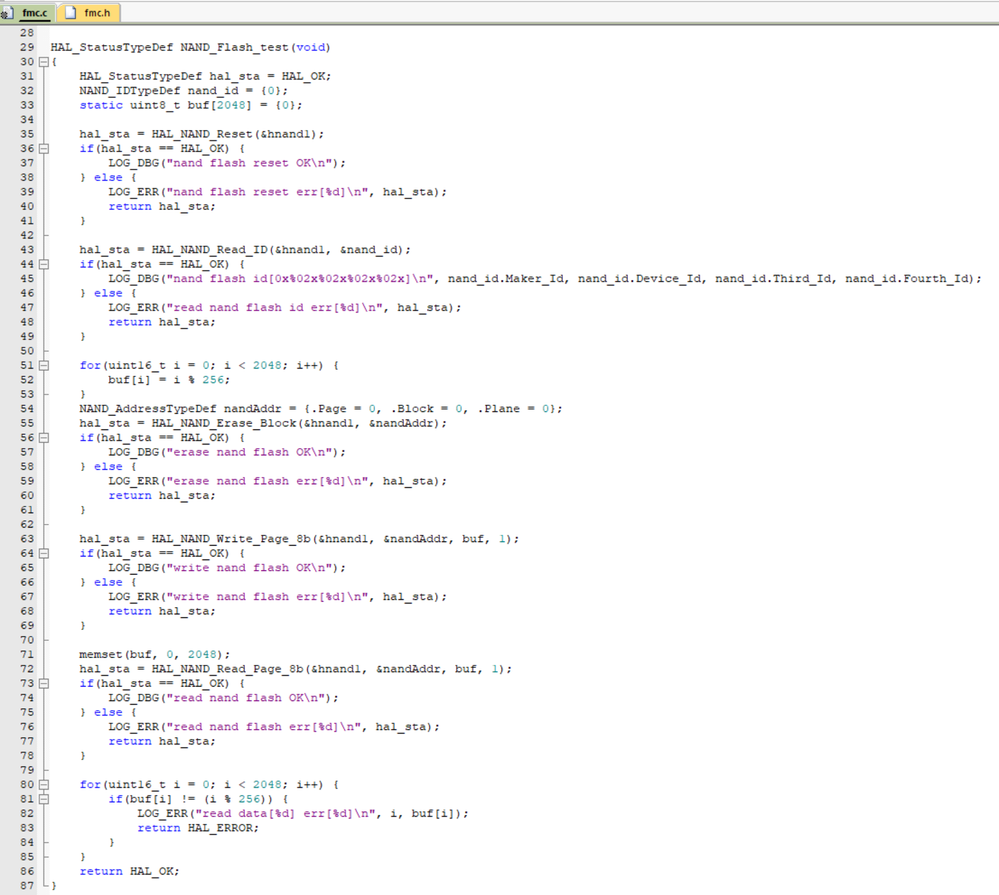999x895 pixels.
Task: Toggle the code fold marker at line 56
Action: click(x=42, y=437)
